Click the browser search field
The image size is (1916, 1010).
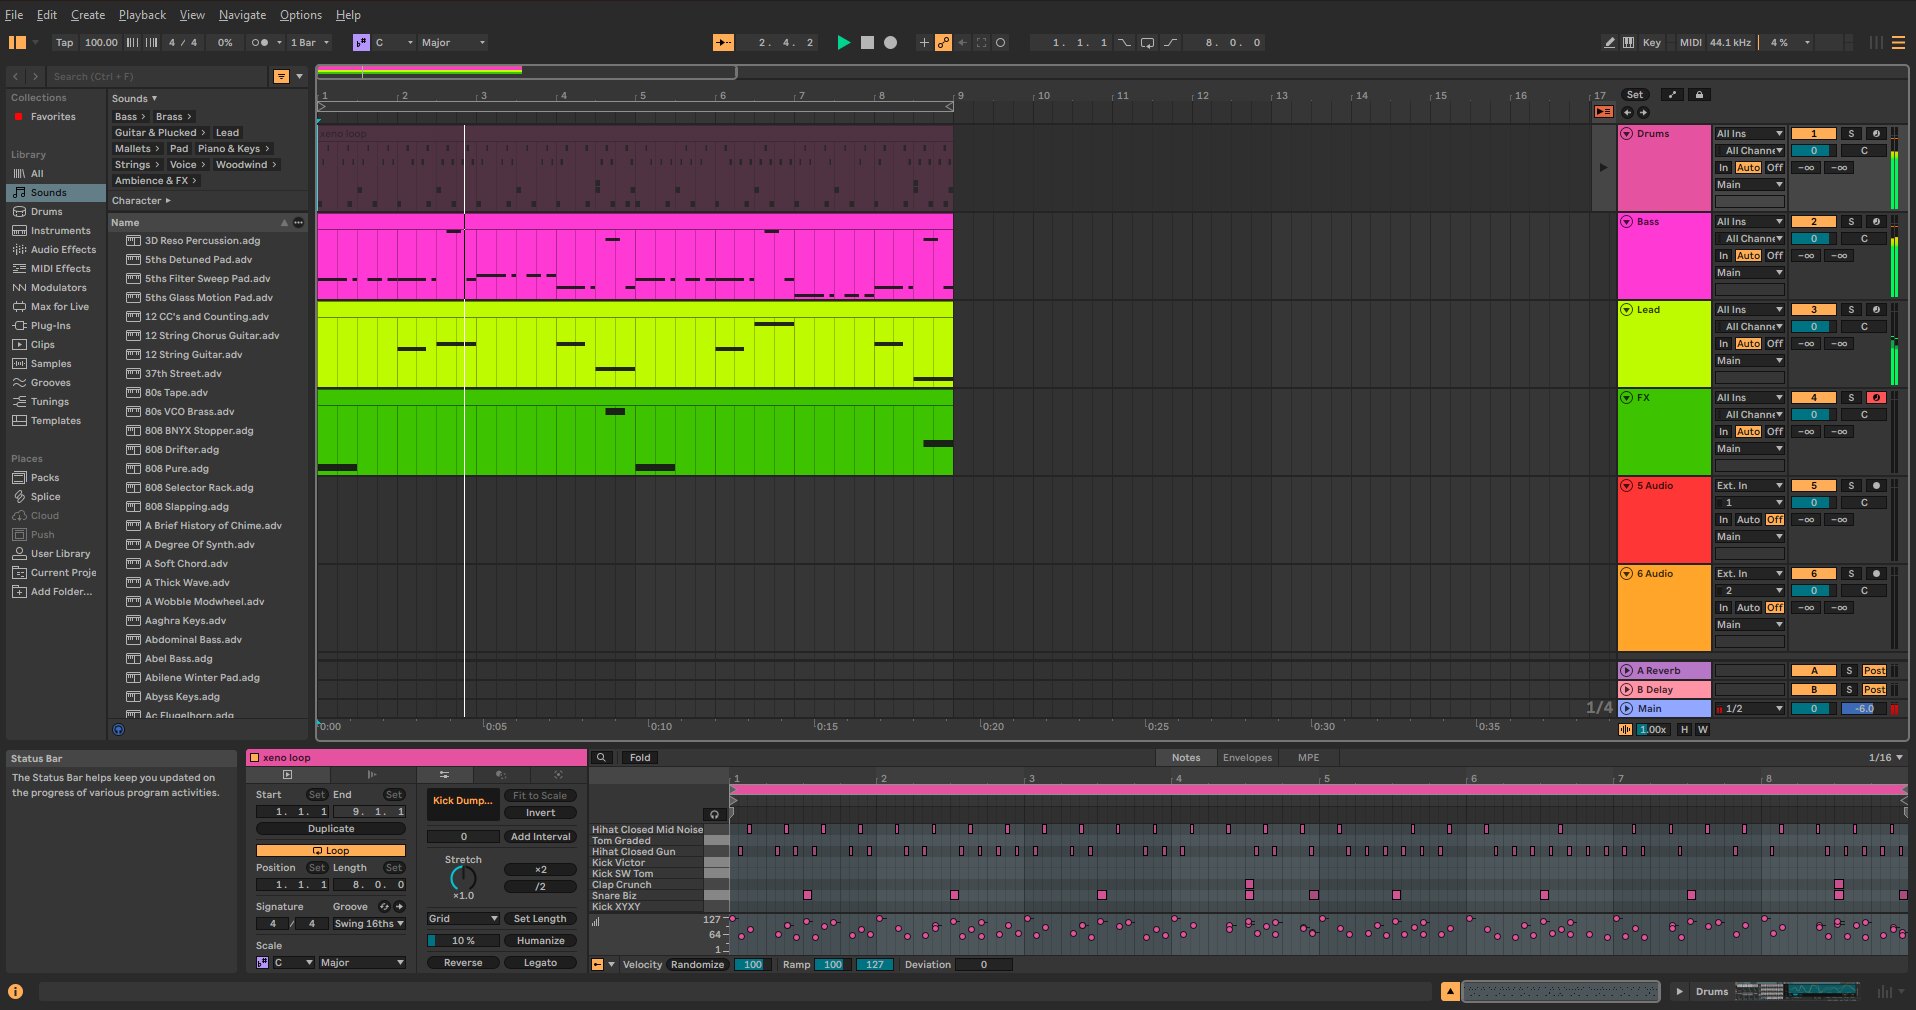(x=158, y=76)
